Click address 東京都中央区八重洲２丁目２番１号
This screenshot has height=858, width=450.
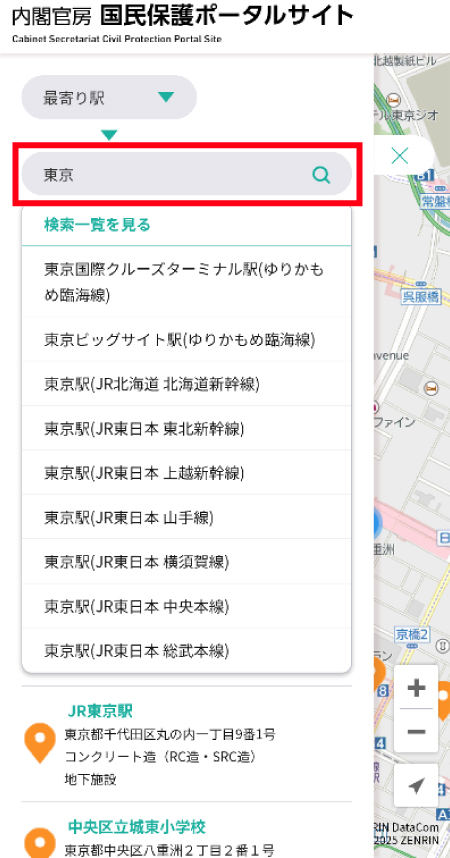[169, 850]
